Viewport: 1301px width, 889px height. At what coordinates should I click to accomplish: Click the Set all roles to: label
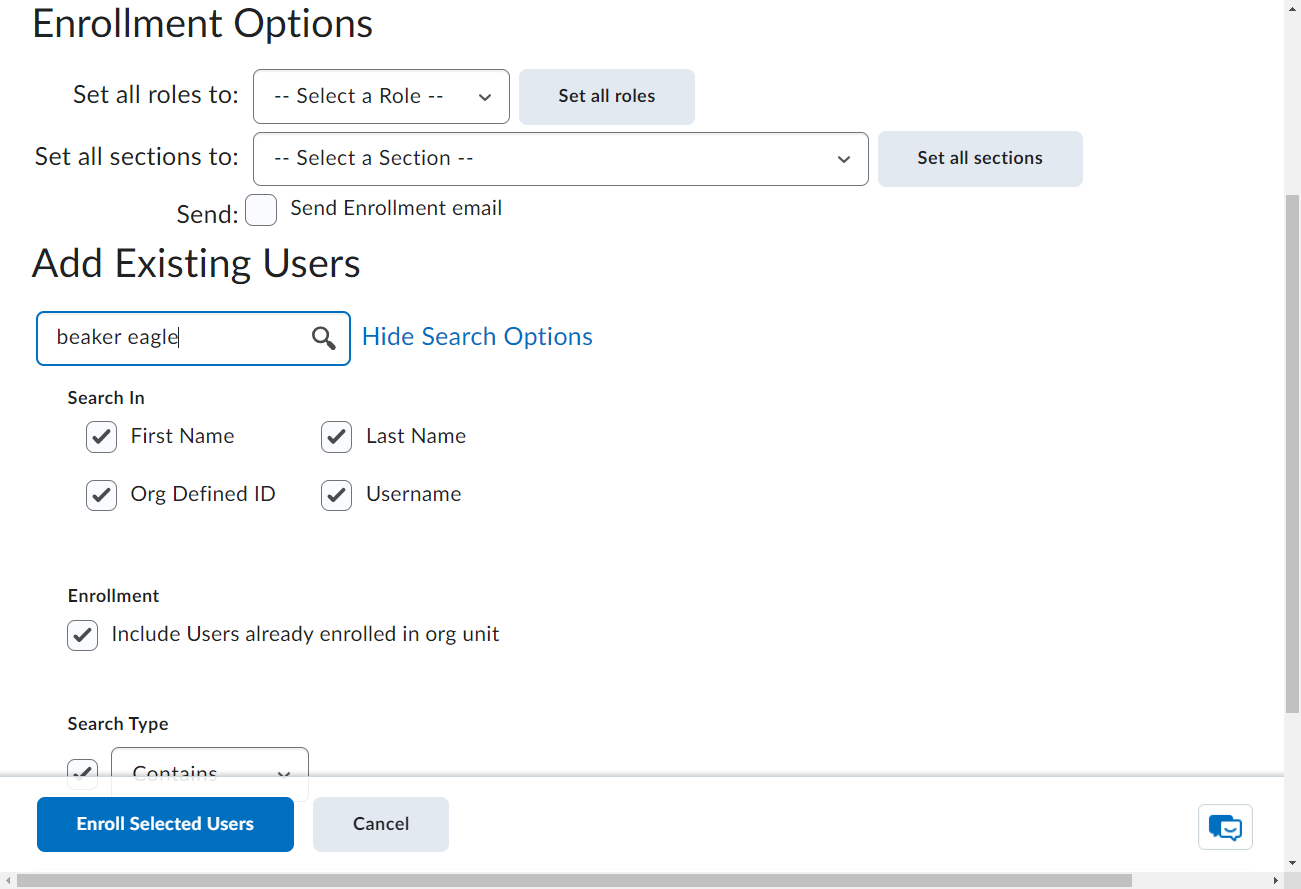click(x=156, y=95)
